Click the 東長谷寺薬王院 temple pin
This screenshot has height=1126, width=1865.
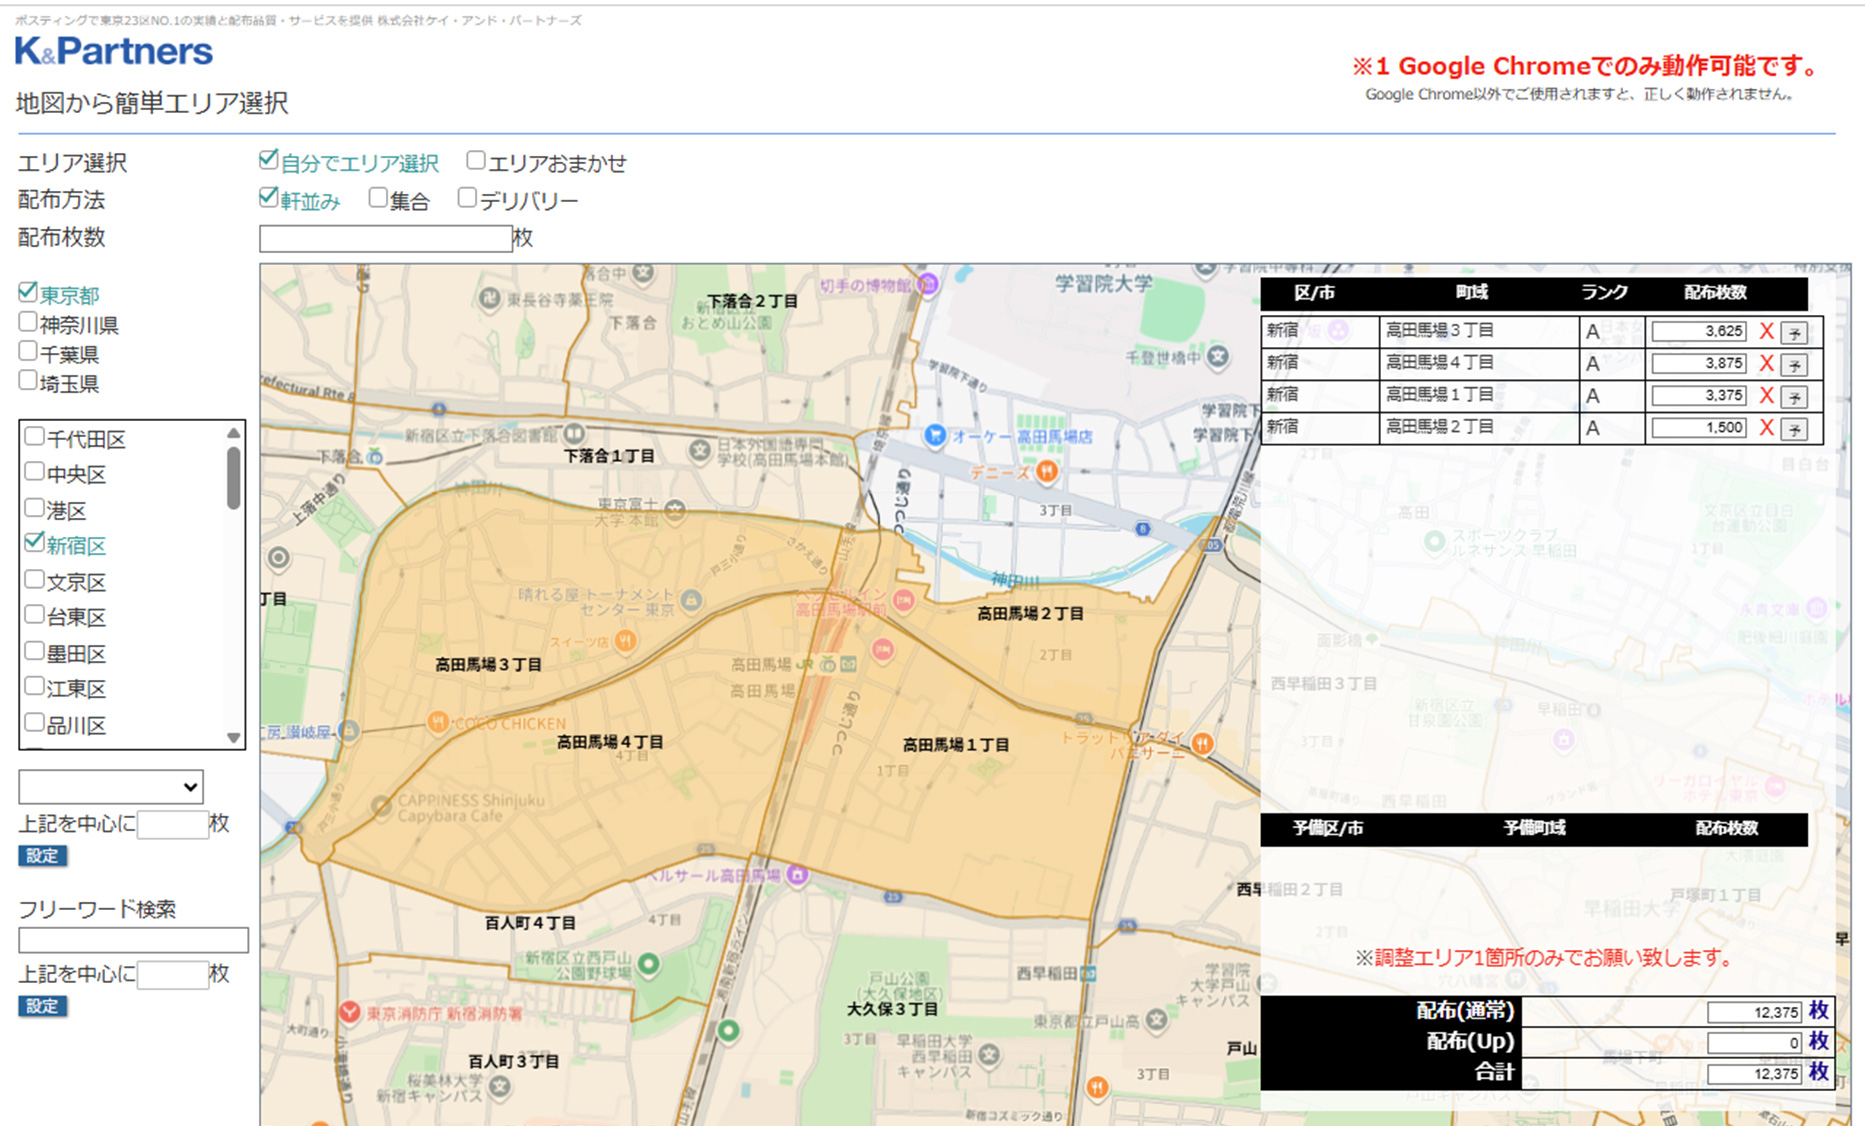(x=489, y=297)
